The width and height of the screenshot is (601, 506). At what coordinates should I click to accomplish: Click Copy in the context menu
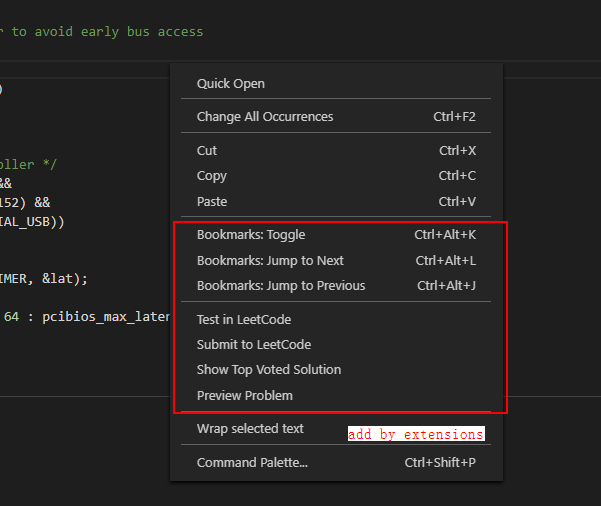[336, 176]
